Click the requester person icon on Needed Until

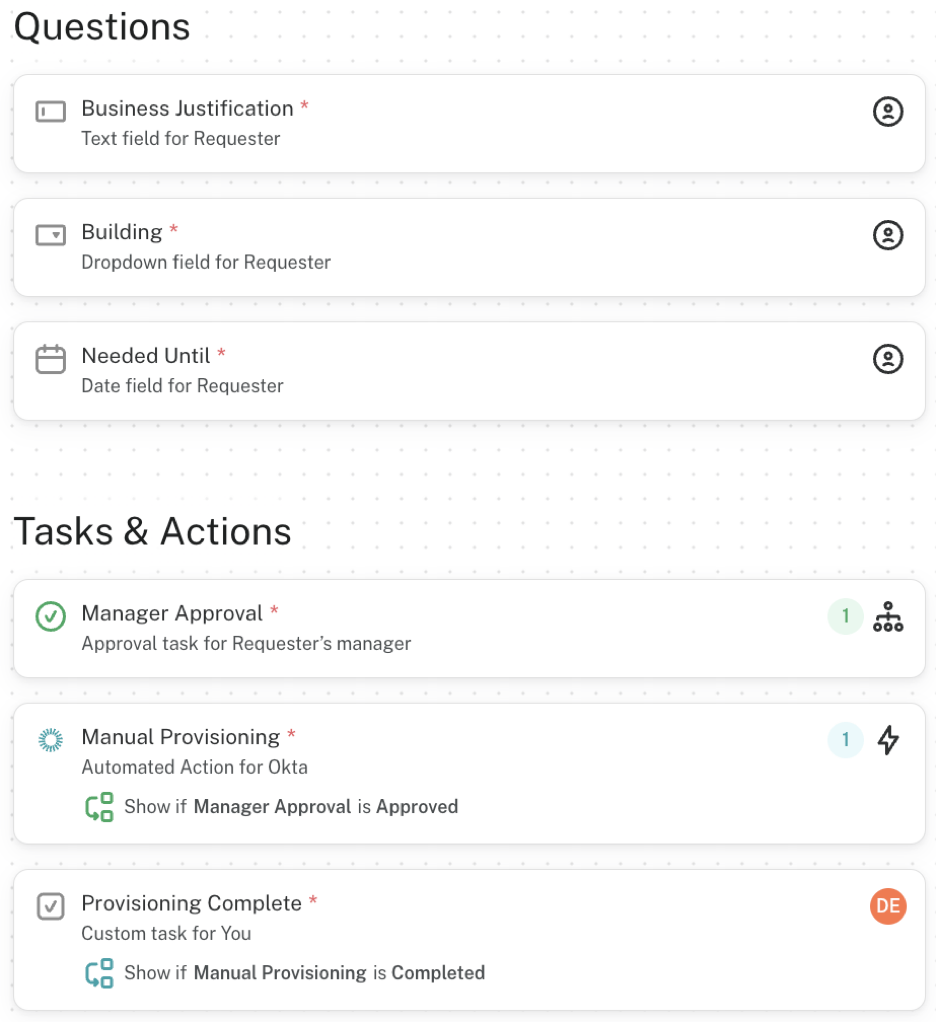click(887, 359)
